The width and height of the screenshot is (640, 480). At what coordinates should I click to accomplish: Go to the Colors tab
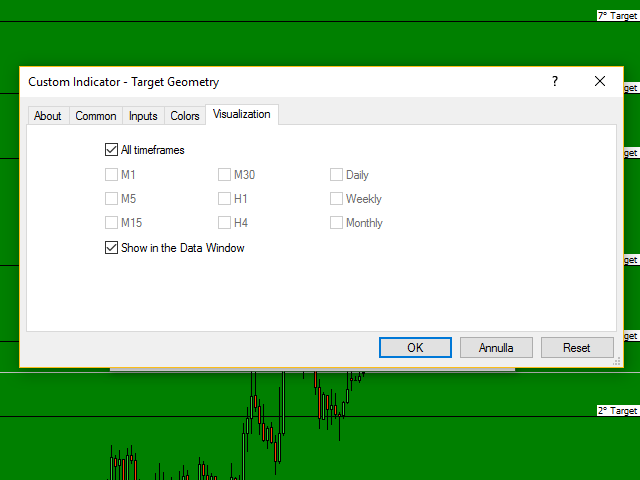(x=185, y=116)
